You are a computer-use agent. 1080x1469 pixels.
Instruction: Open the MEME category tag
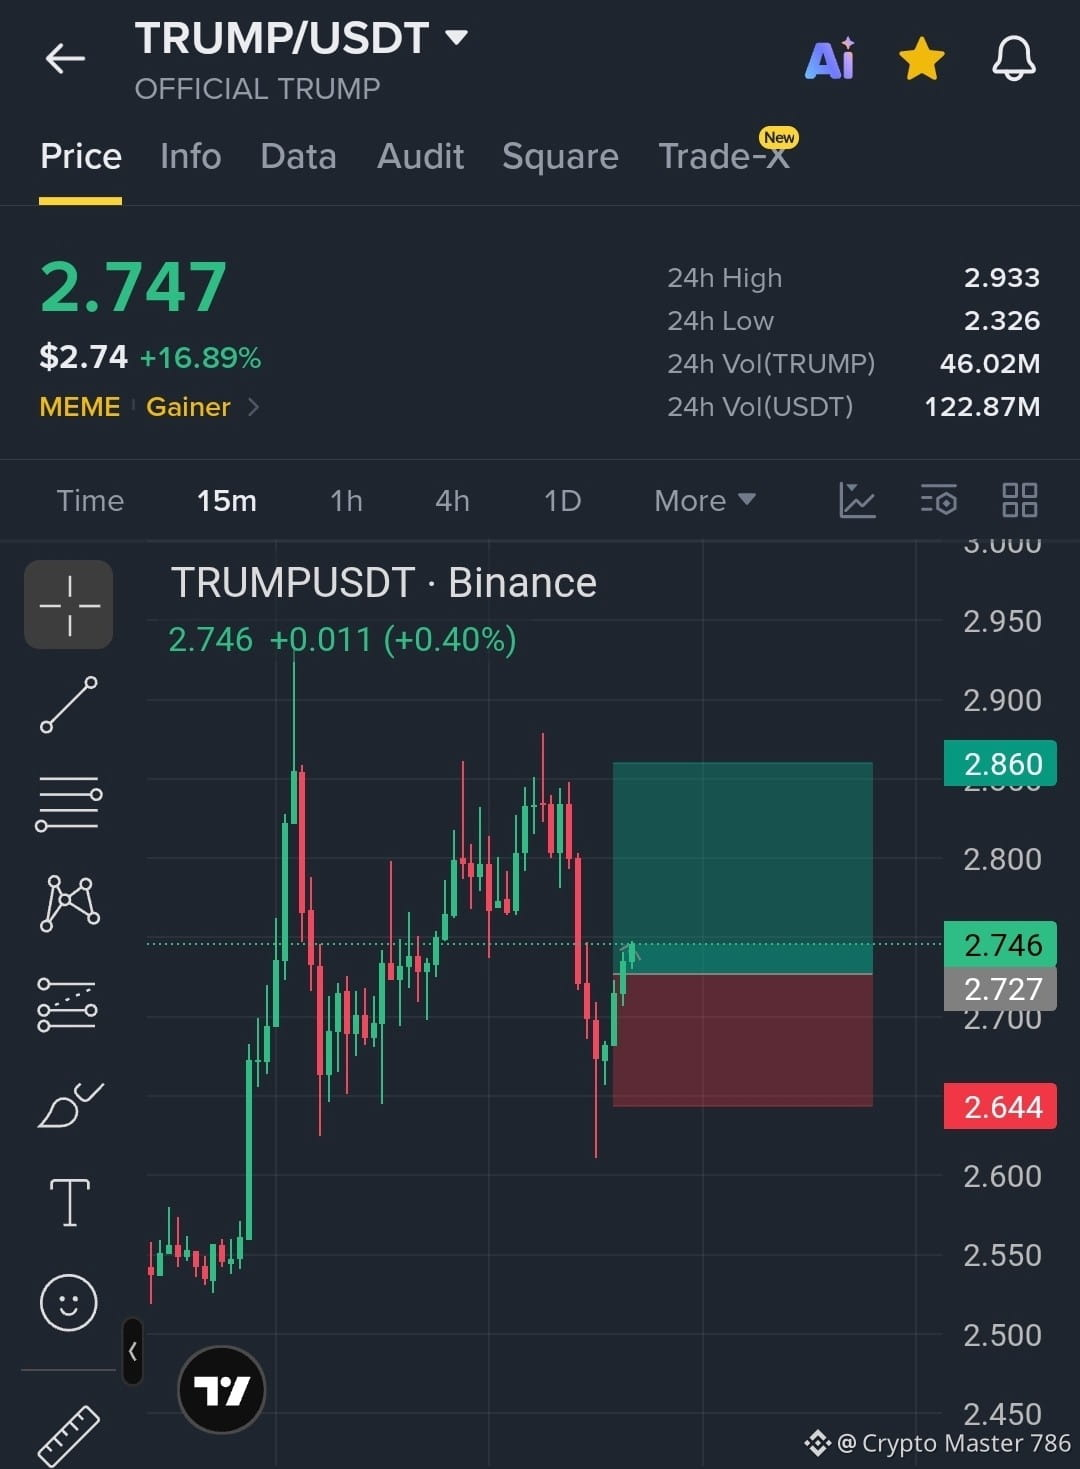(x=79, y=407)
